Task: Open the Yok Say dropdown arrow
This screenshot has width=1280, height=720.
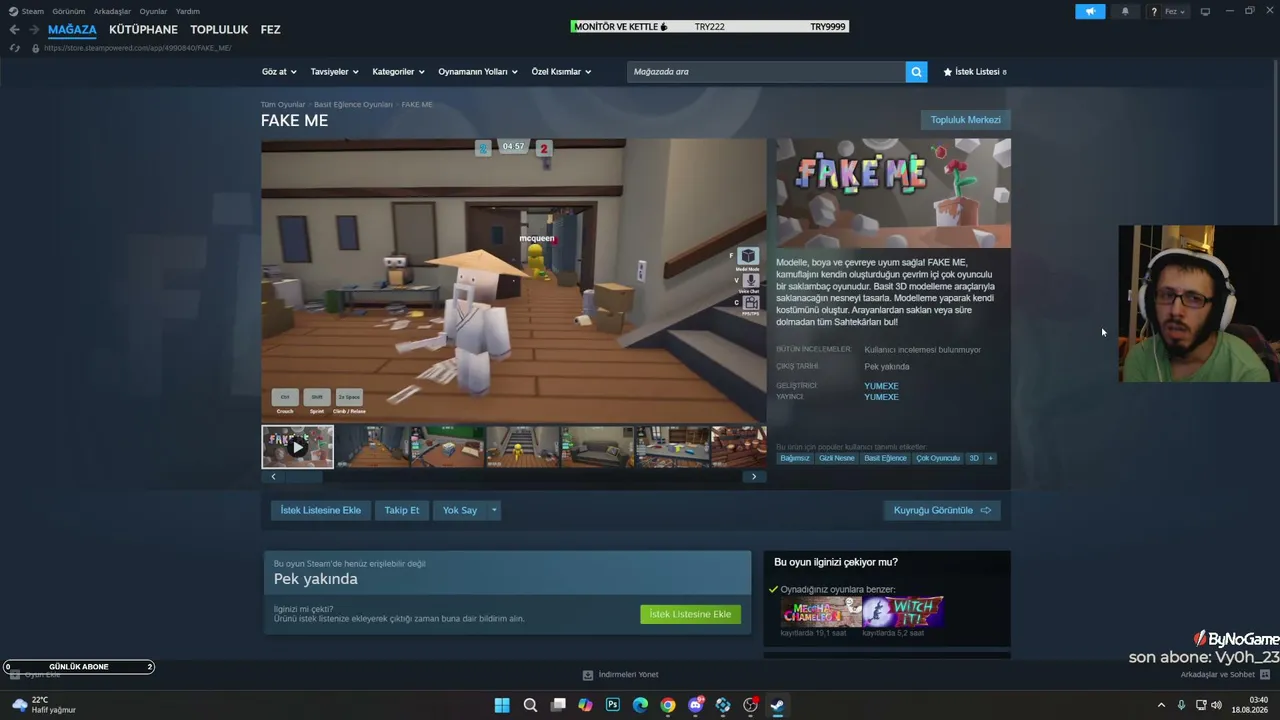Action: click(x=493, y=510)
